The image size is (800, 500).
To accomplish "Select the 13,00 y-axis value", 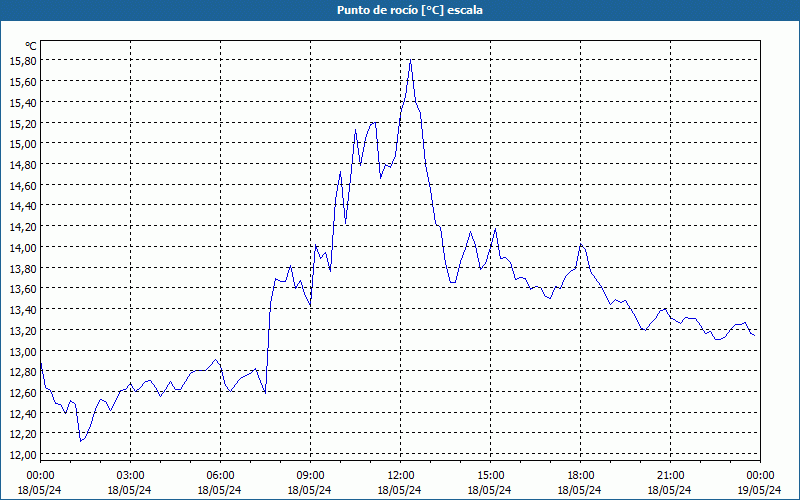I will 23,351.
